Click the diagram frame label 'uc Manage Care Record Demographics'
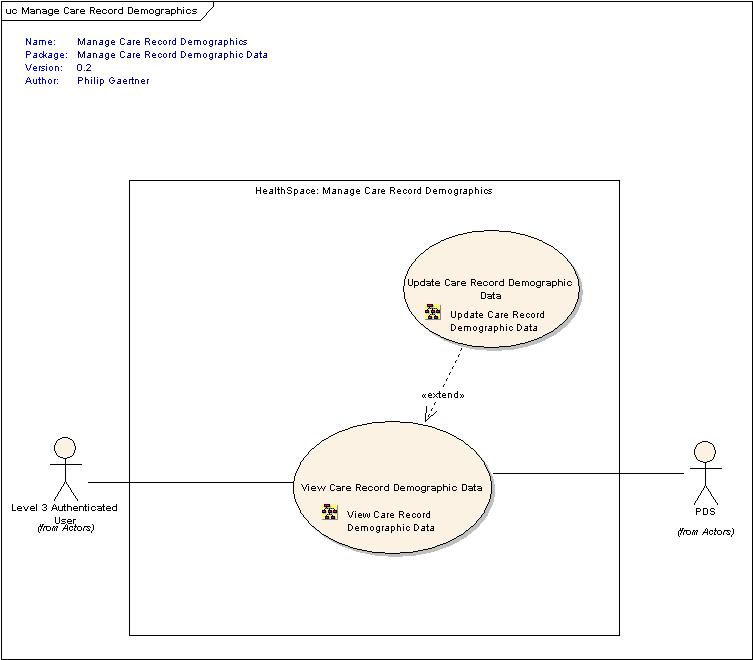Screen dimensions: 753x660 click(101, 11)
